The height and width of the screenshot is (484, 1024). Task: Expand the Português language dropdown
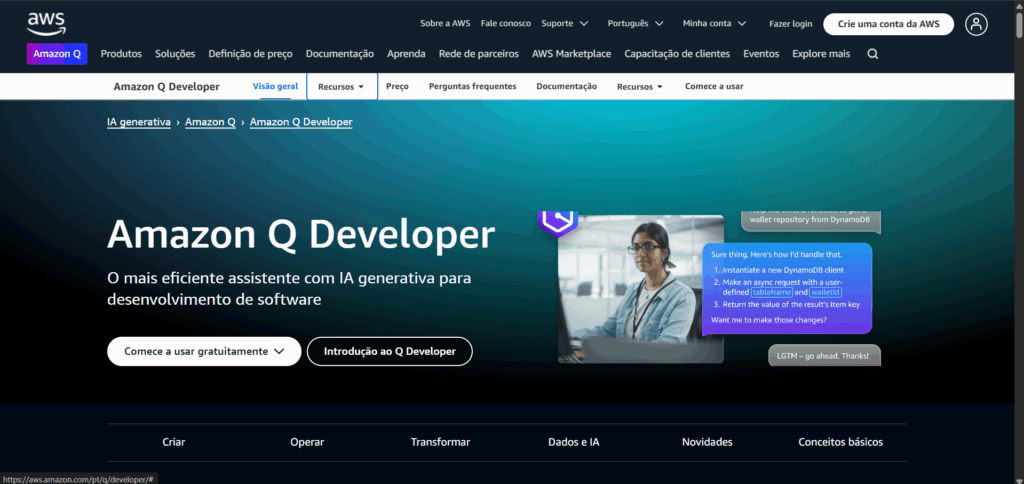[635, 24]
